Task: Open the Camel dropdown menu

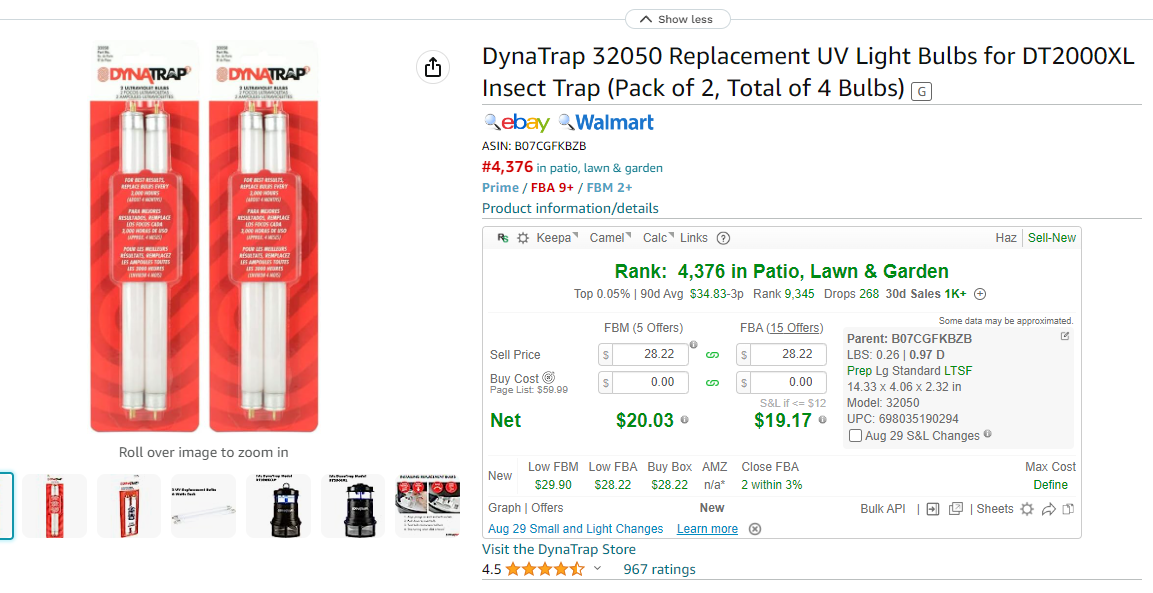Action: (610, 238)
